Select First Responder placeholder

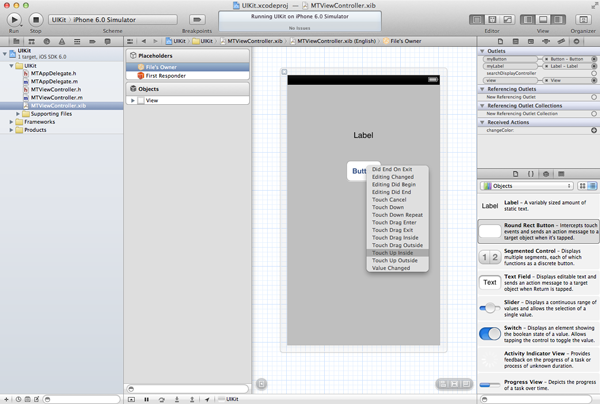click(x=188, y=76)
